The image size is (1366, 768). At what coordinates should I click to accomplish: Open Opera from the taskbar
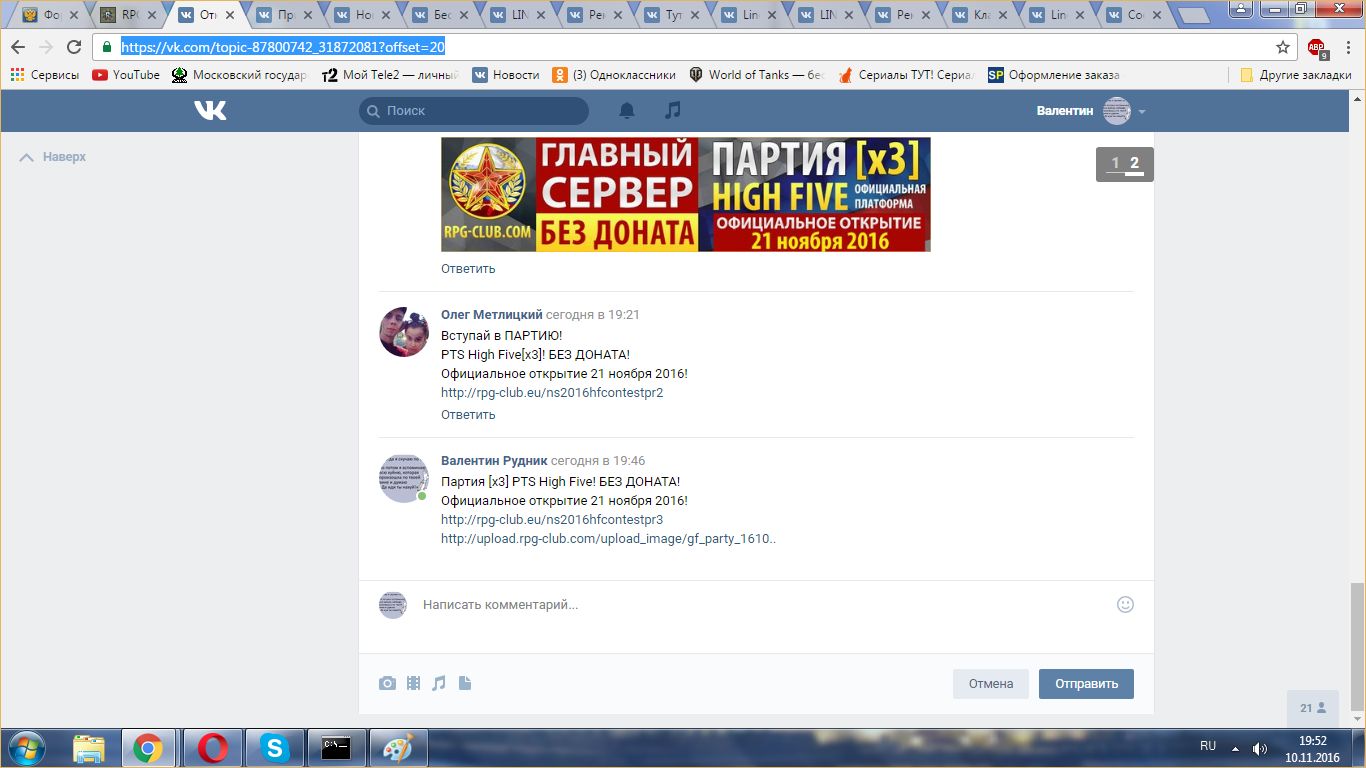[212, 747]
